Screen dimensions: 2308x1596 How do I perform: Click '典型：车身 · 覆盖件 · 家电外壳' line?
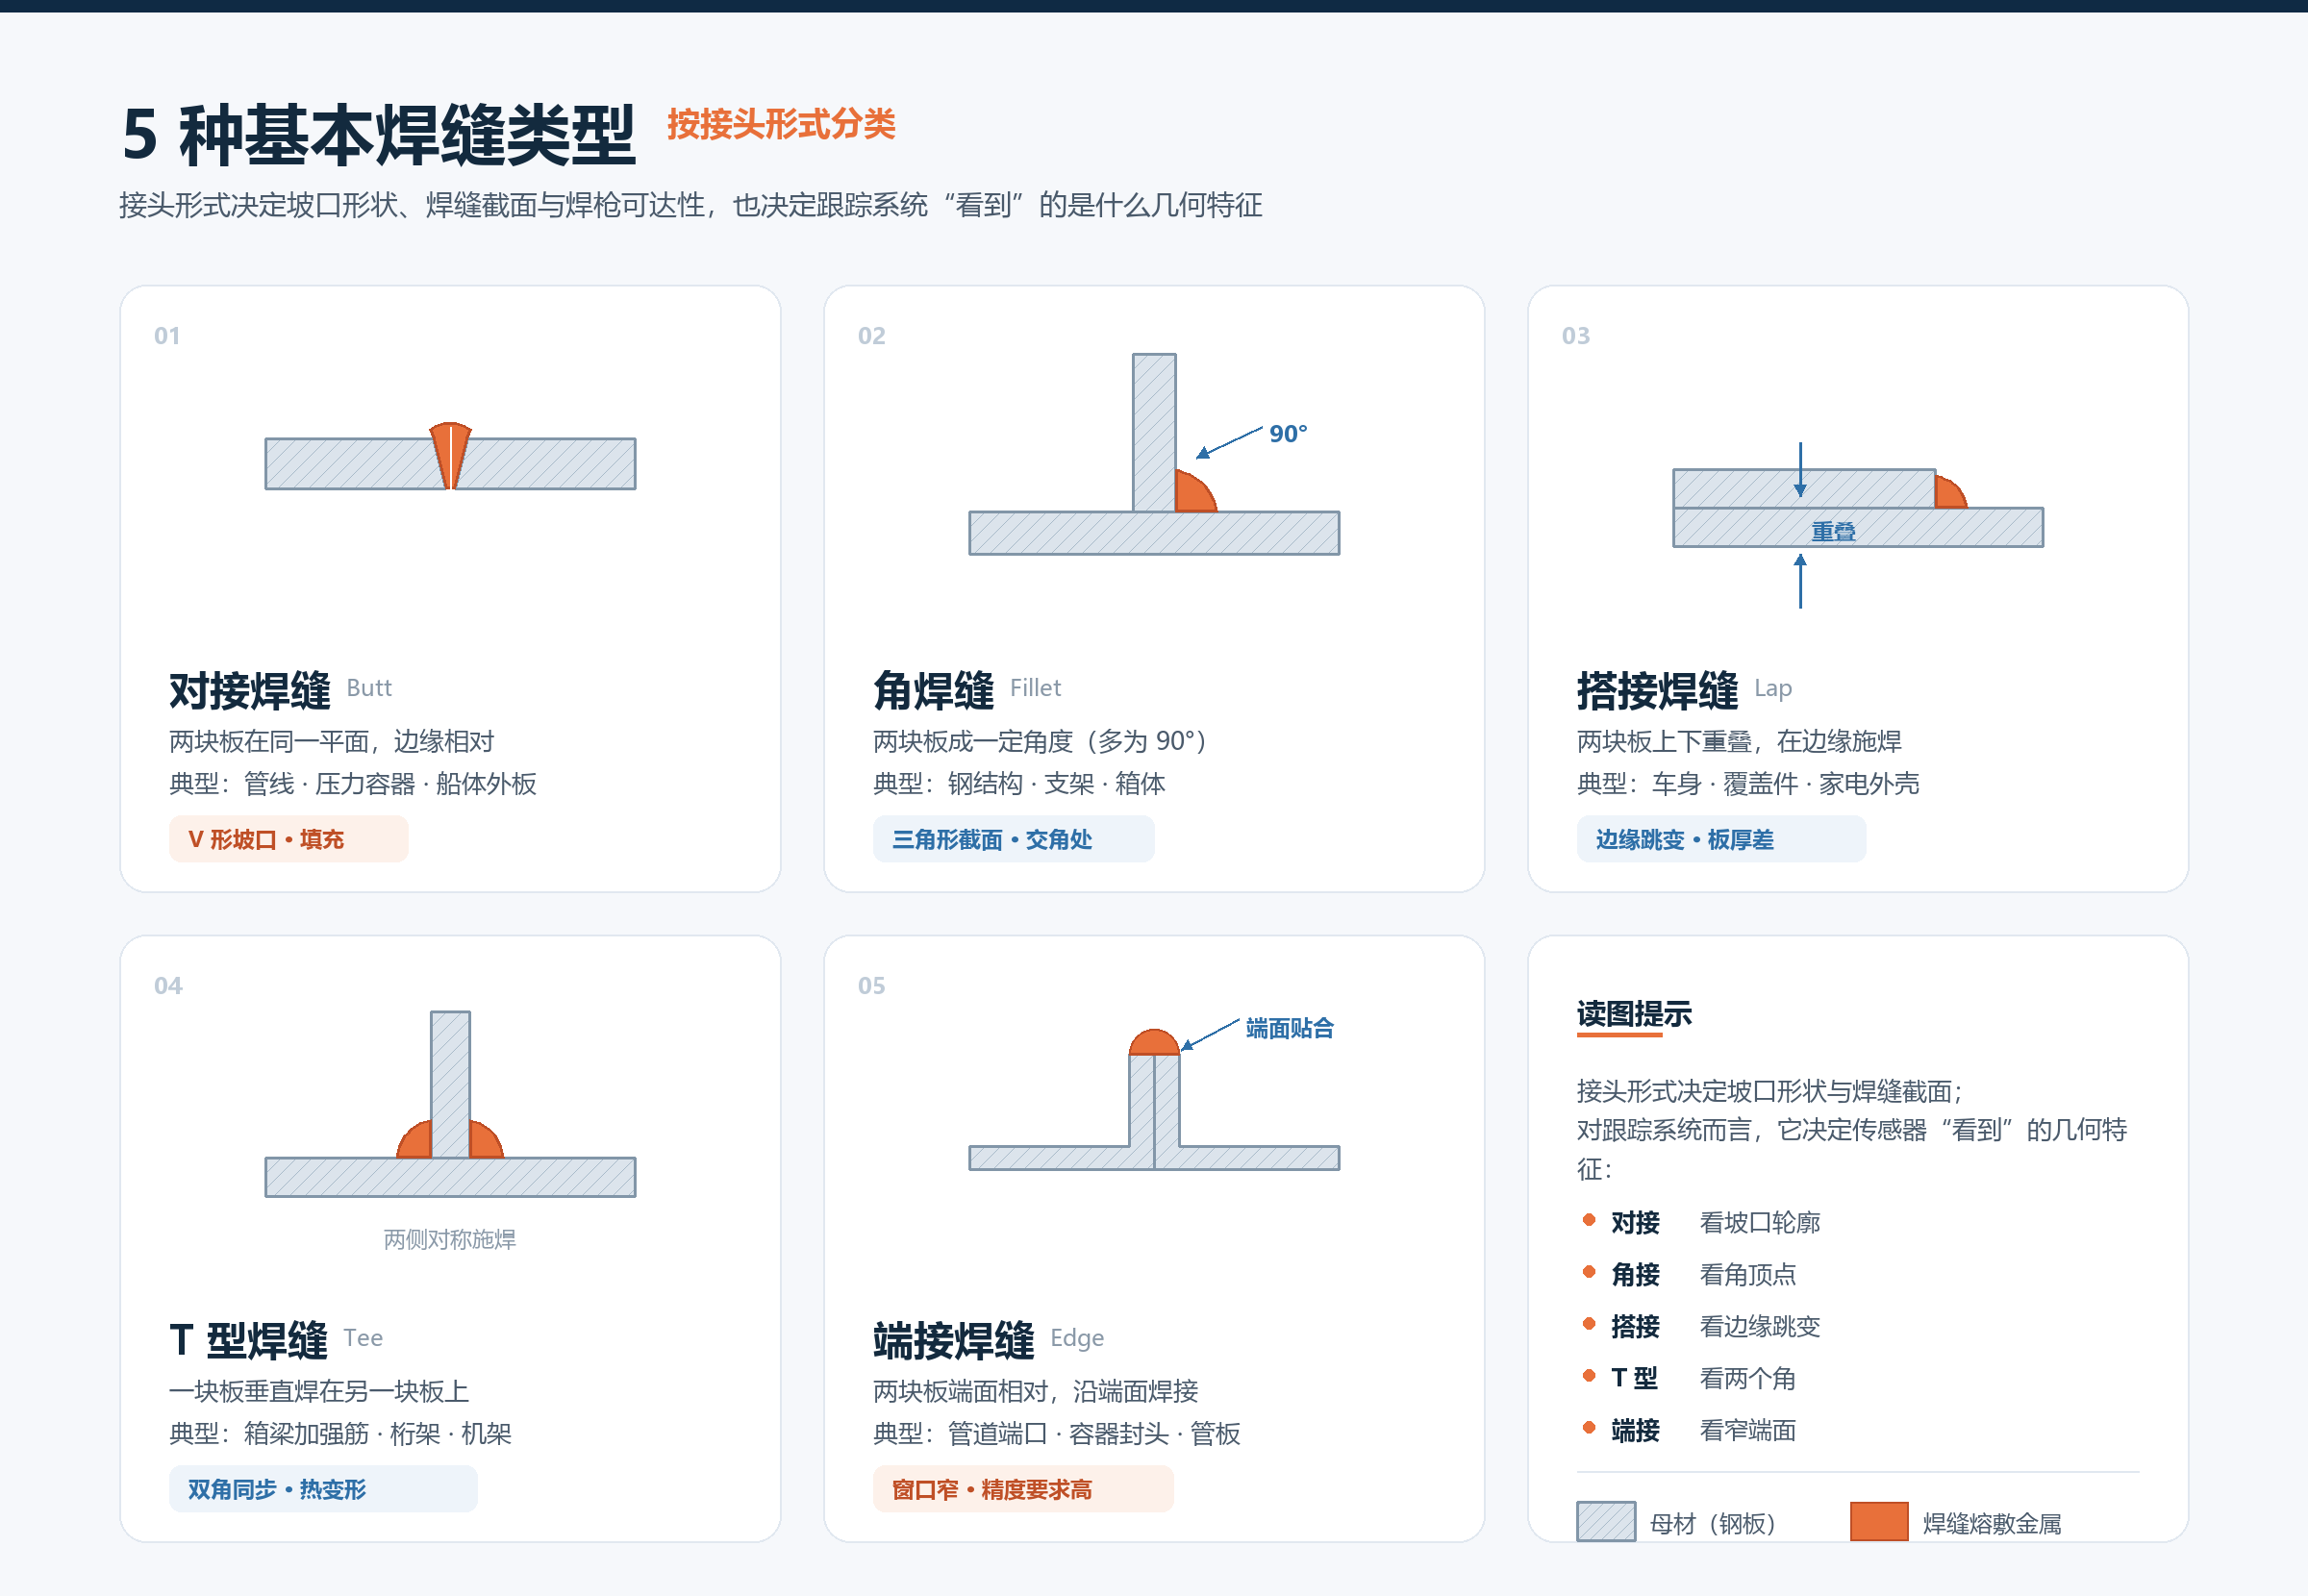point(1748,783)
